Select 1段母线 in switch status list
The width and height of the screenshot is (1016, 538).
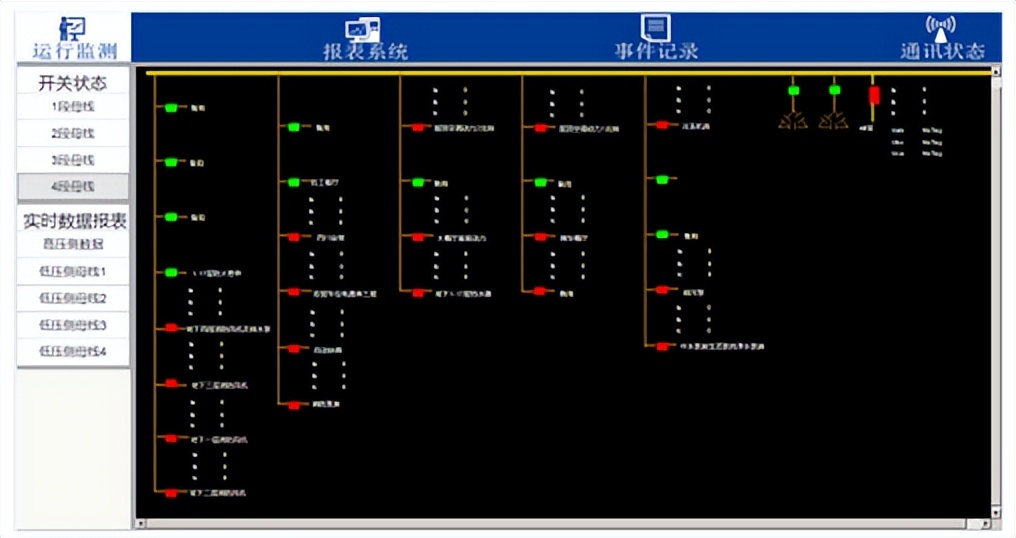point(73,106)
